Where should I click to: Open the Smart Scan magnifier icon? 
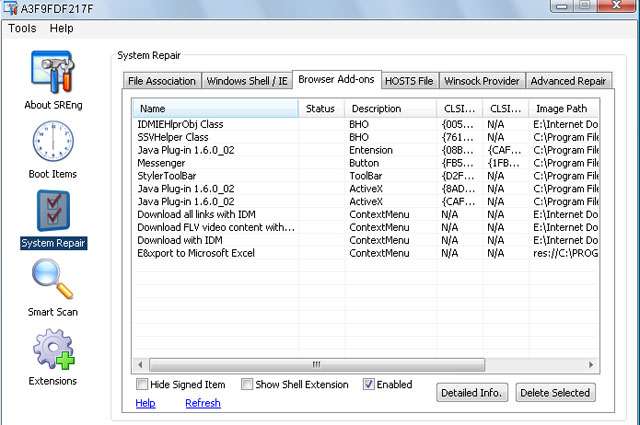pos(52,280)
